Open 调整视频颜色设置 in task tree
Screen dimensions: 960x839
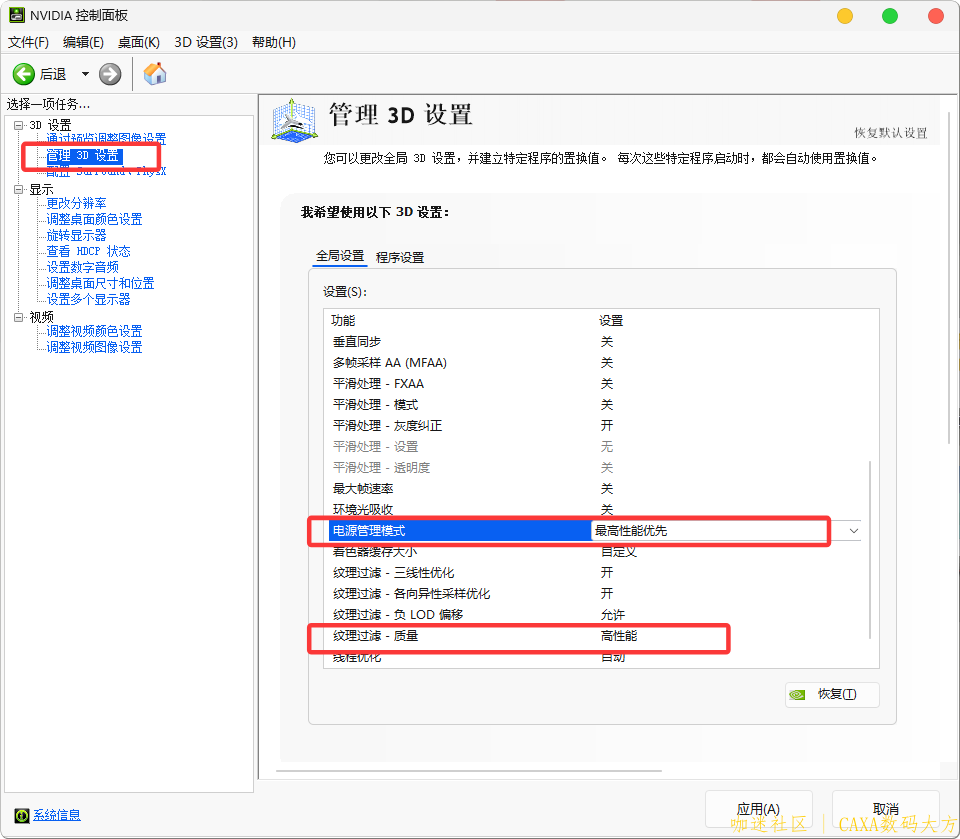pyautogui.click(x=94, y=331)
